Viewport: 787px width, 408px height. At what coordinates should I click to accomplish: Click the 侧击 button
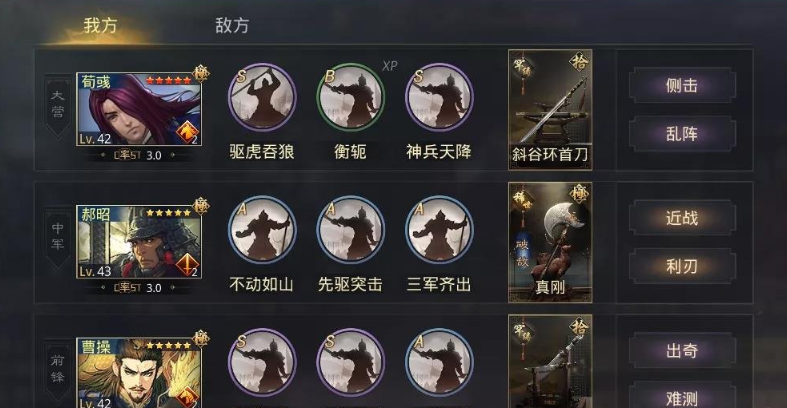[682, 86]
